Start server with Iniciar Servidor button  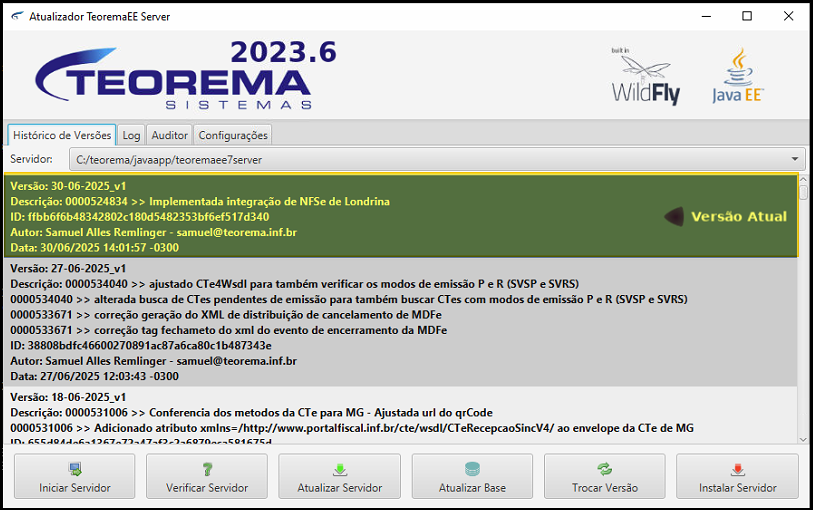[x=75, y=476]
